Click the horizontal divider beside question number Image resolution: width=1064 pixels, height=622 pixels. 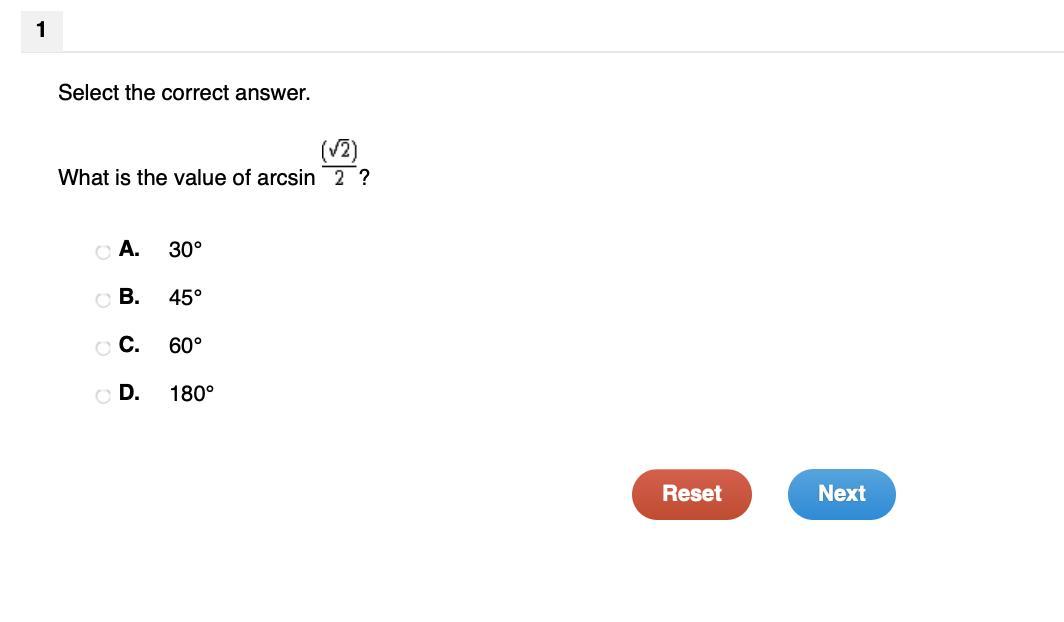pyautogui.click(x=560, y=51)
